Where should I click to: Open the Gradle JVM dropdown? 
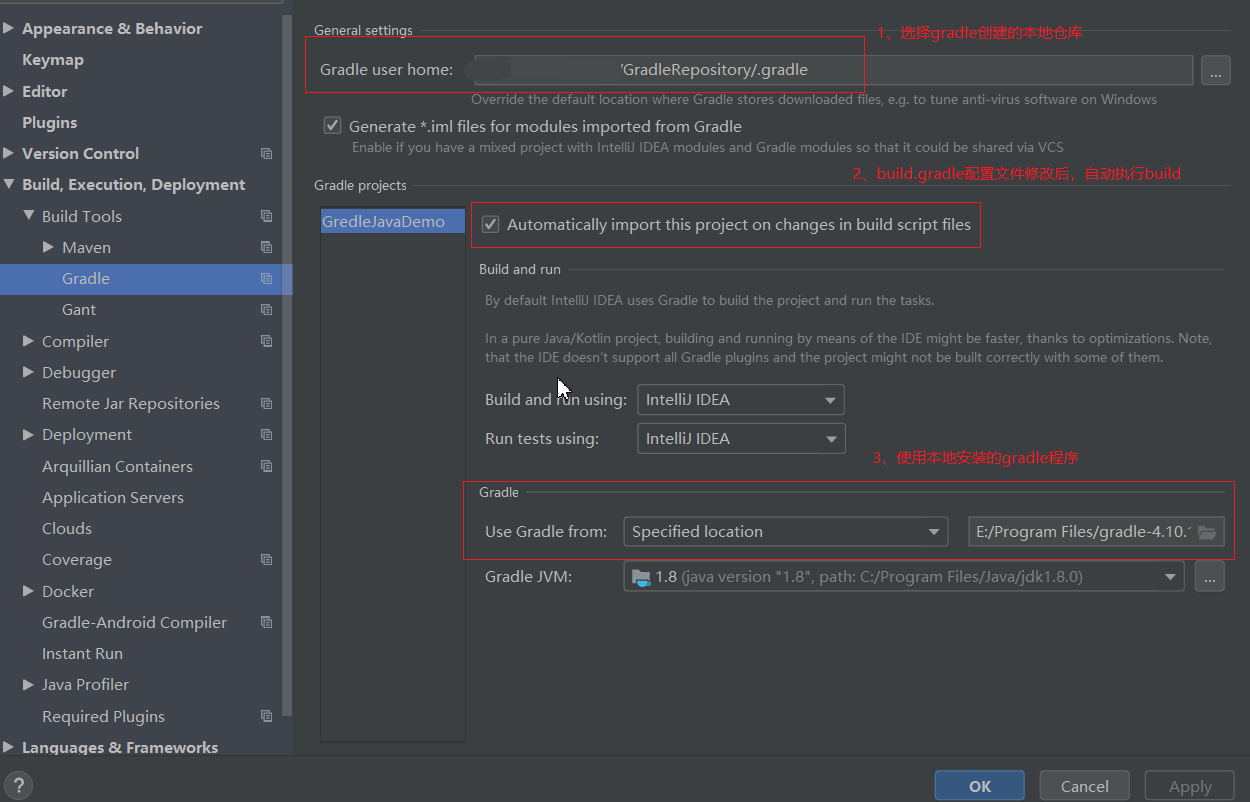[x=904, y=577]
